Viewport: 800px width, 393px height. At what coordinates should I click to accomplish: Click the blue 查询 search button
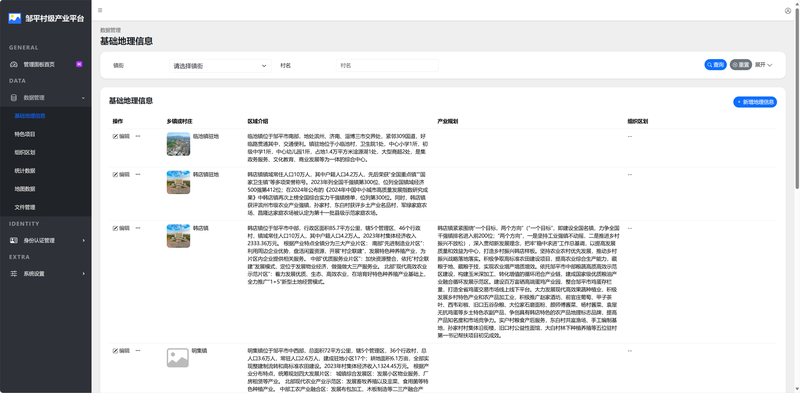click(x=715, y=65)
